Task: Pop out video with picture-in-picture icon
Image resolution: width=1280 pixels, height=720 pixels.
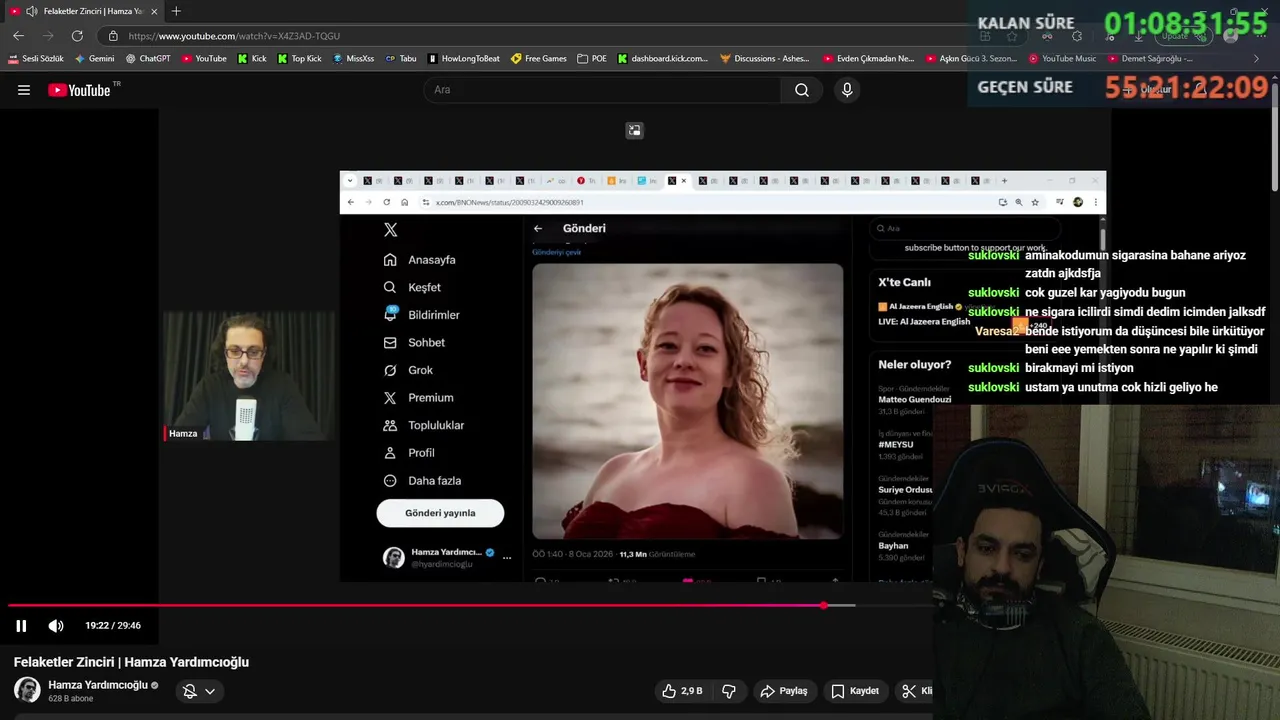Action: click(634, 130)
